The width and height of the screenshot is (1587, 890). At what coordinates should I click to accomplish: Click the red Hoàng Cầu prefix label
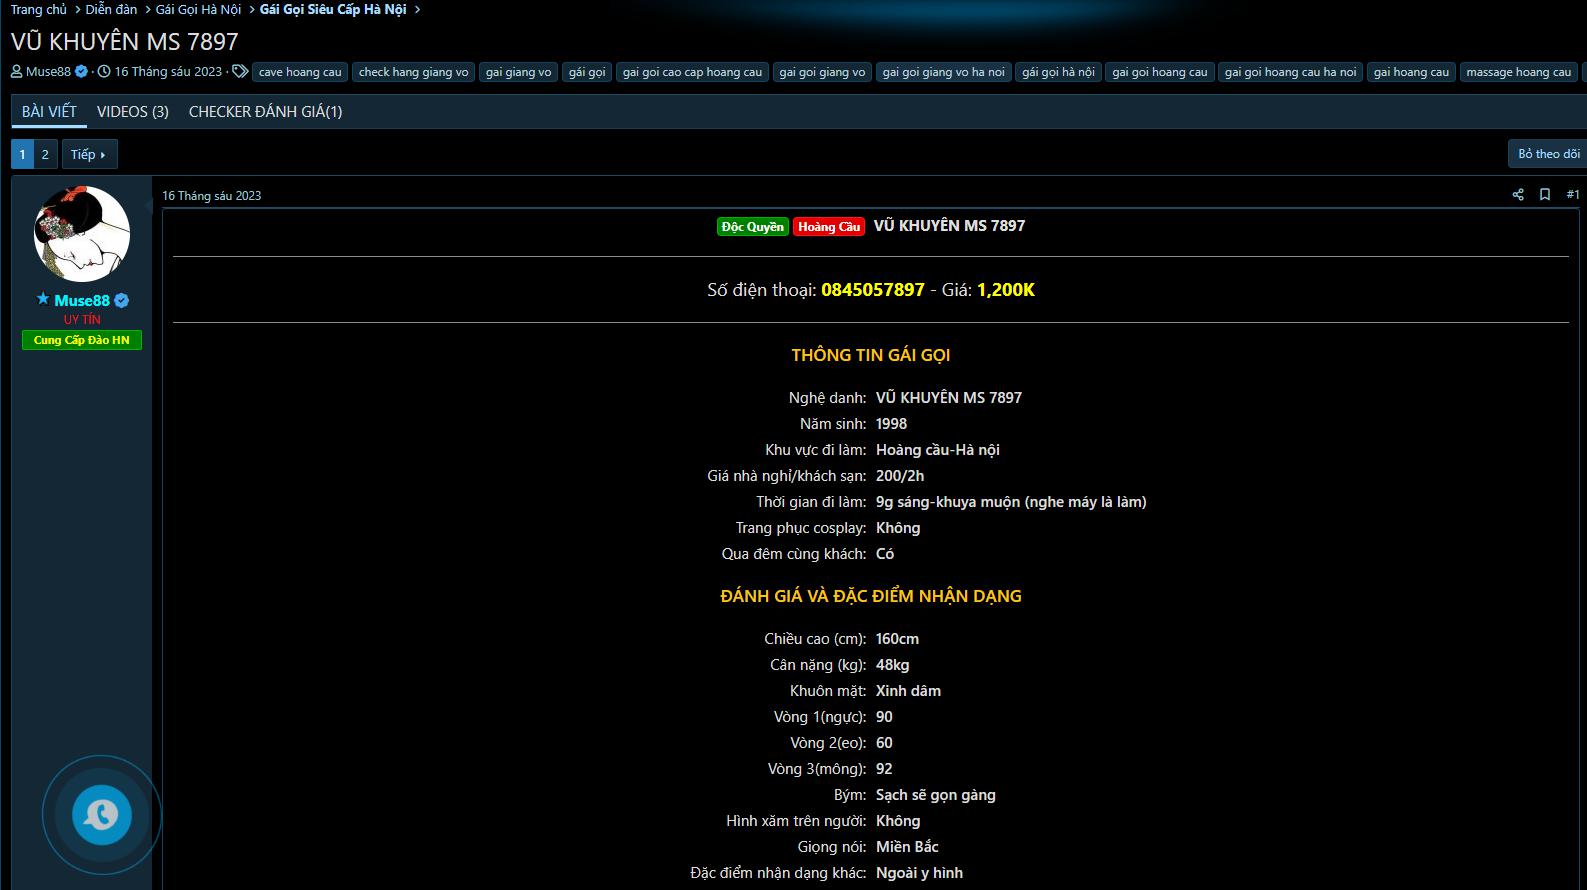coord(829,227)
